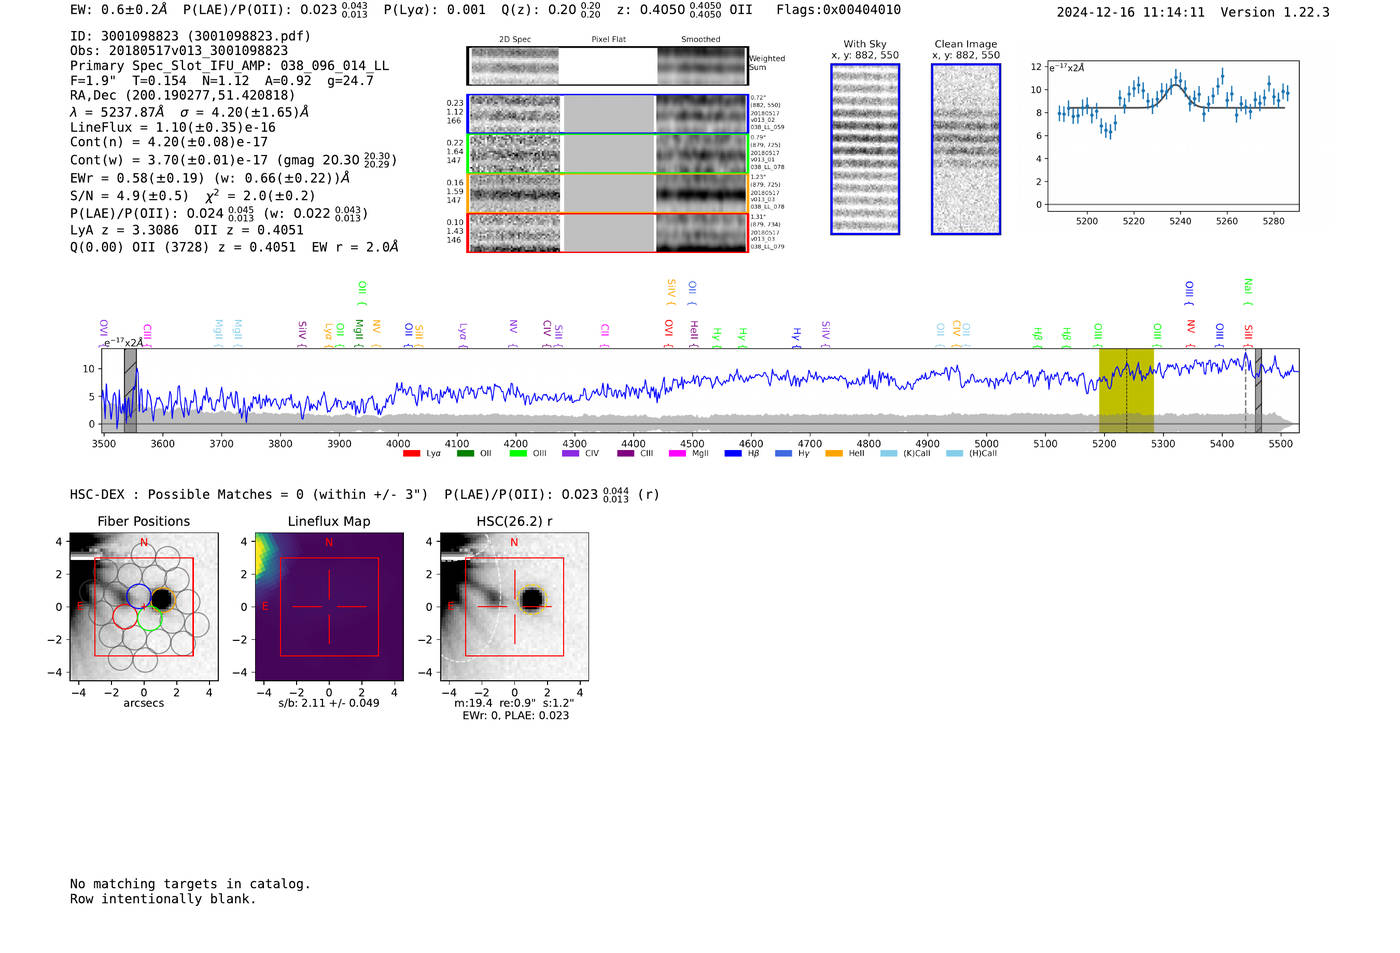Select the blue-bordered fiber spectrum row
The width and height of the screenshot is (1400, 953).
607,114
